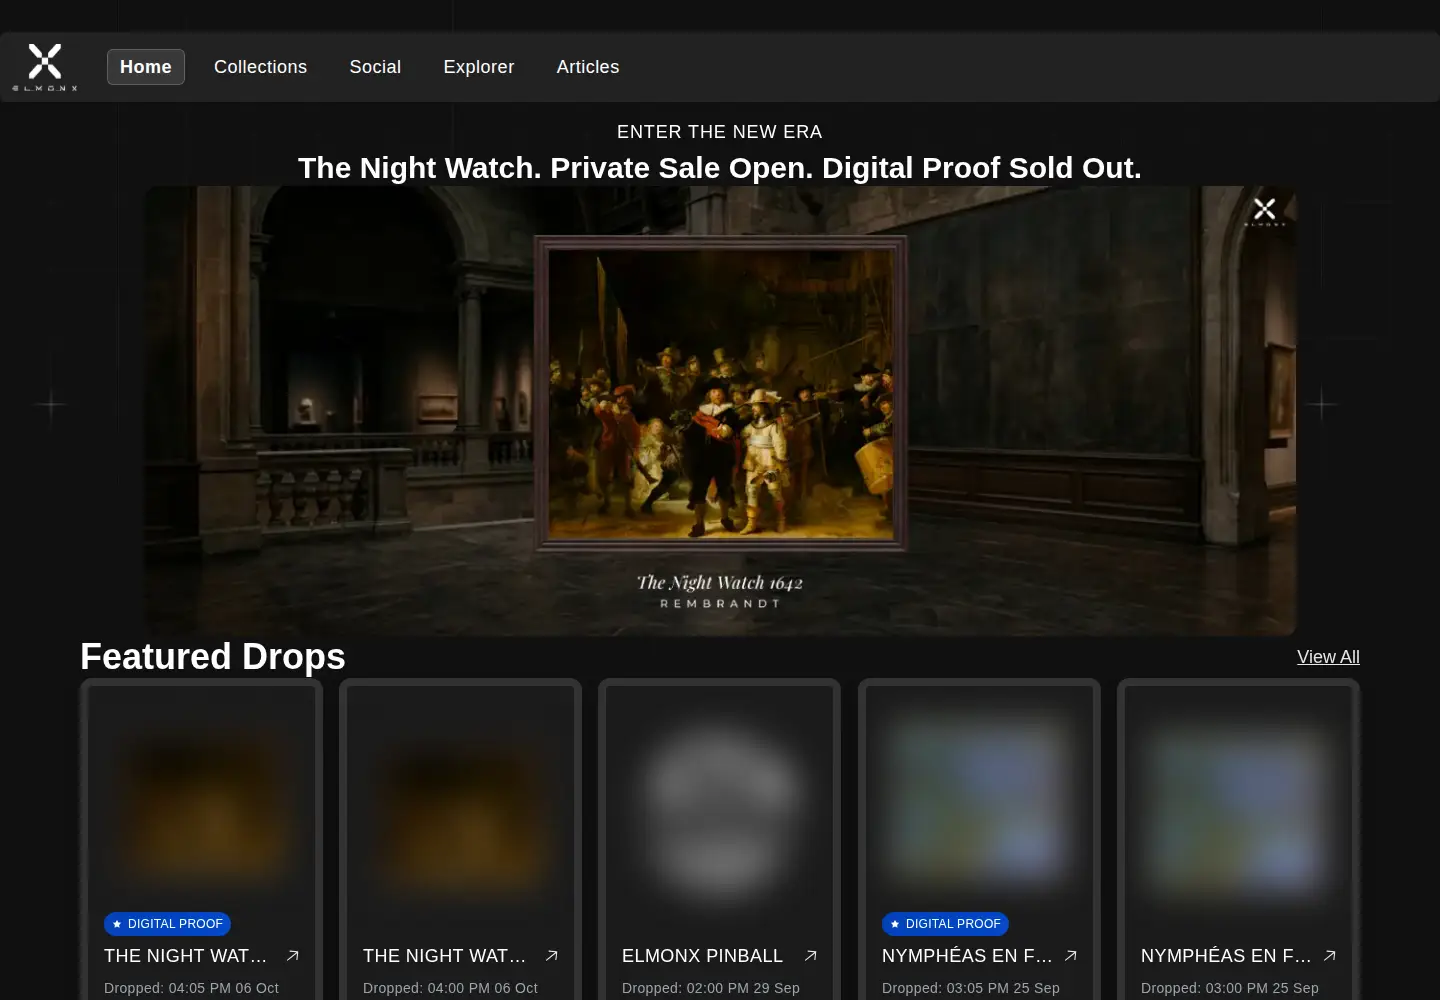Click 'Dropped: 04:00 PM 06 Oct' text

(x=450, y=988)
